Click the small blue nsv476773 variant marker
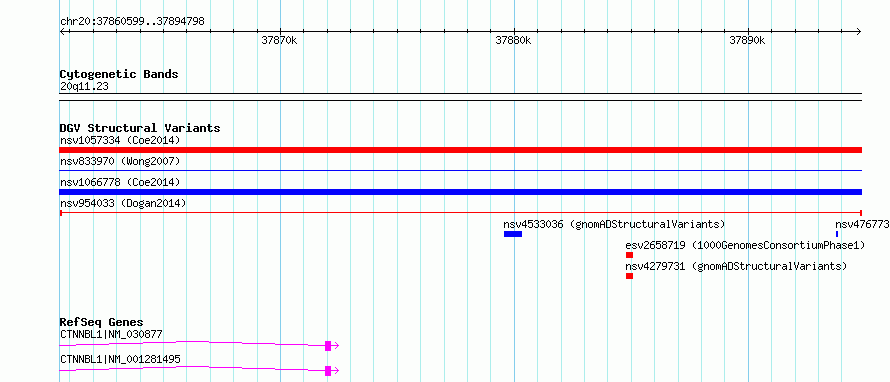This screenshot has height=382, width=890. (837, 234)
